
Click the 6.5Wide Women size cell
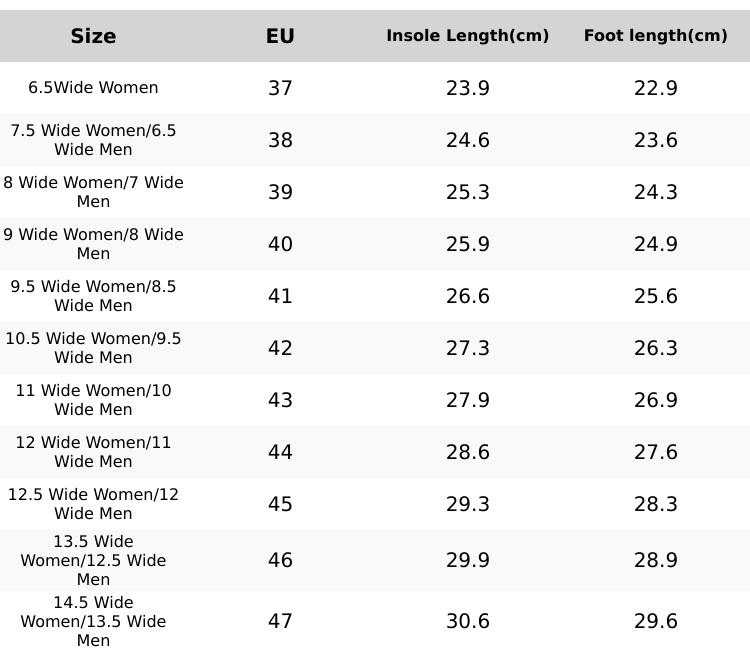(93, 88)
